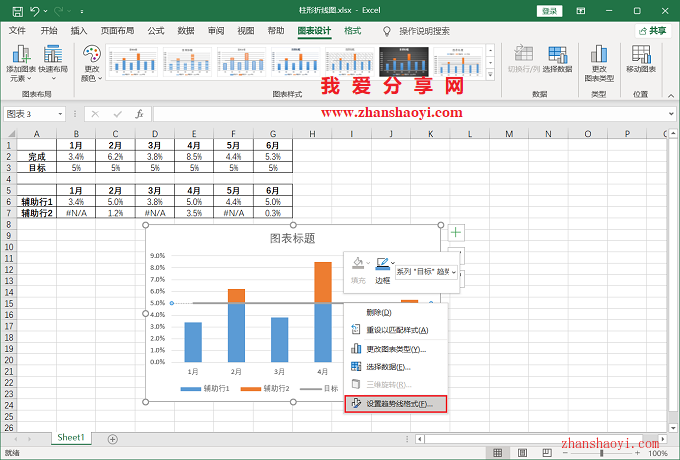
Task: Expand the chart styles gallery
Action: tap(490, 75)
